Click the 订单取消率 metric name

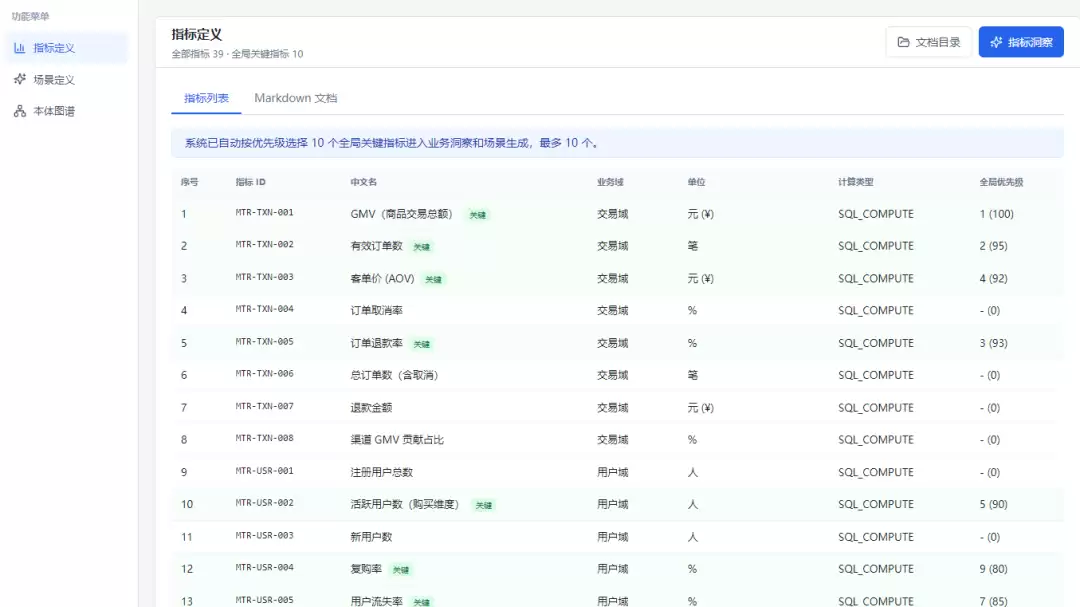376,311
